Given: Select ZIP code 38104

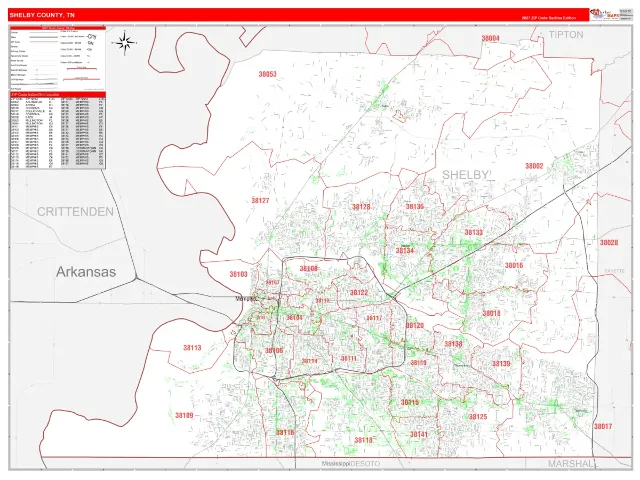Looking at the screenshot, I should coord(294,318).
